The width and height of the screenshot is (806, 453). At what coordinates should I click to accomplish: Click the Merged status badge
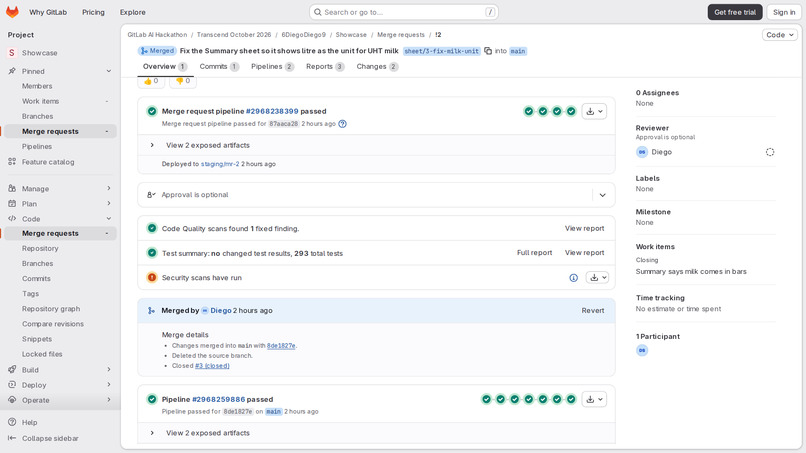tap(157, 51)
